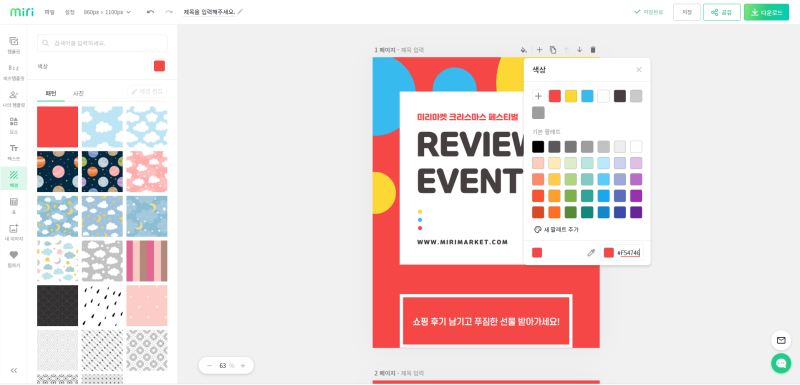This screenshot has width=800, height=385.
Task: Select black swatch in default palette
Action: point(538,147)
